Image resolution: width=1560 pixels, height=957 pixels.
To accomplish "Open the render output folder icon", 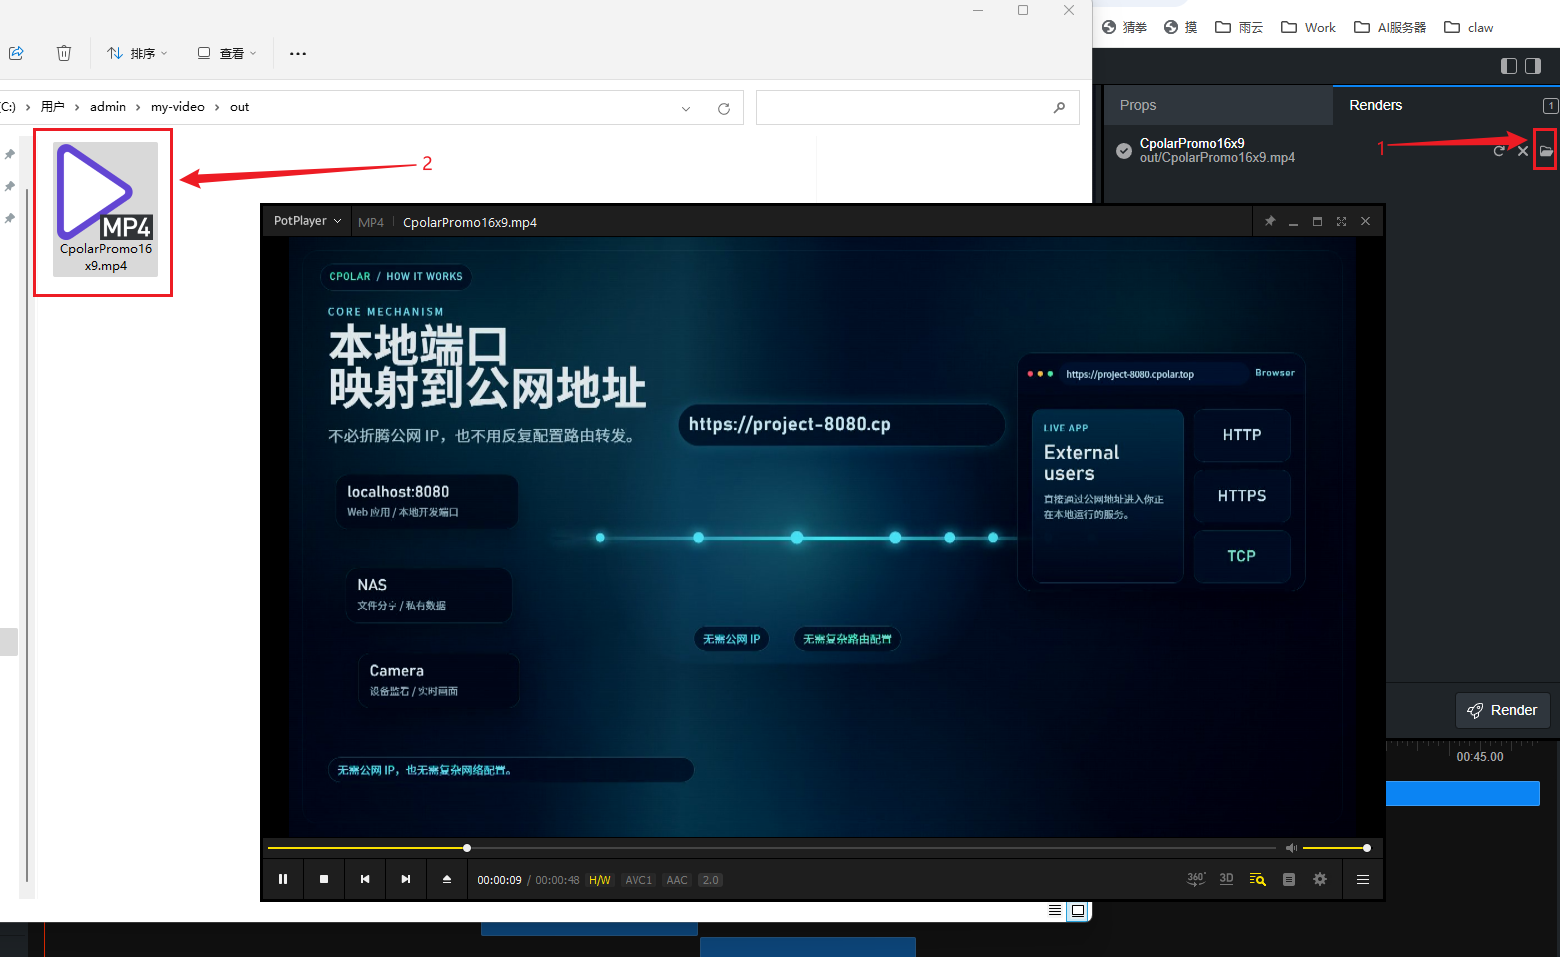I will (1546, 151).
